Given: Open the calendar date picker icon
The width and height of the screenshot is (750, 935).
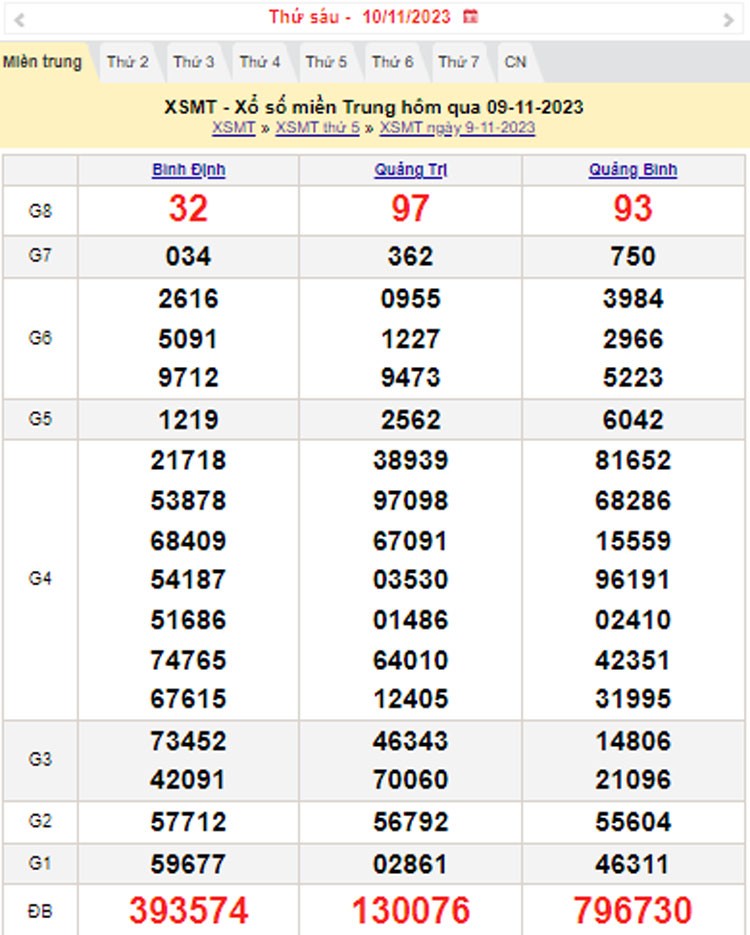Looking at the screenshot, I should [x=471, y=17].
